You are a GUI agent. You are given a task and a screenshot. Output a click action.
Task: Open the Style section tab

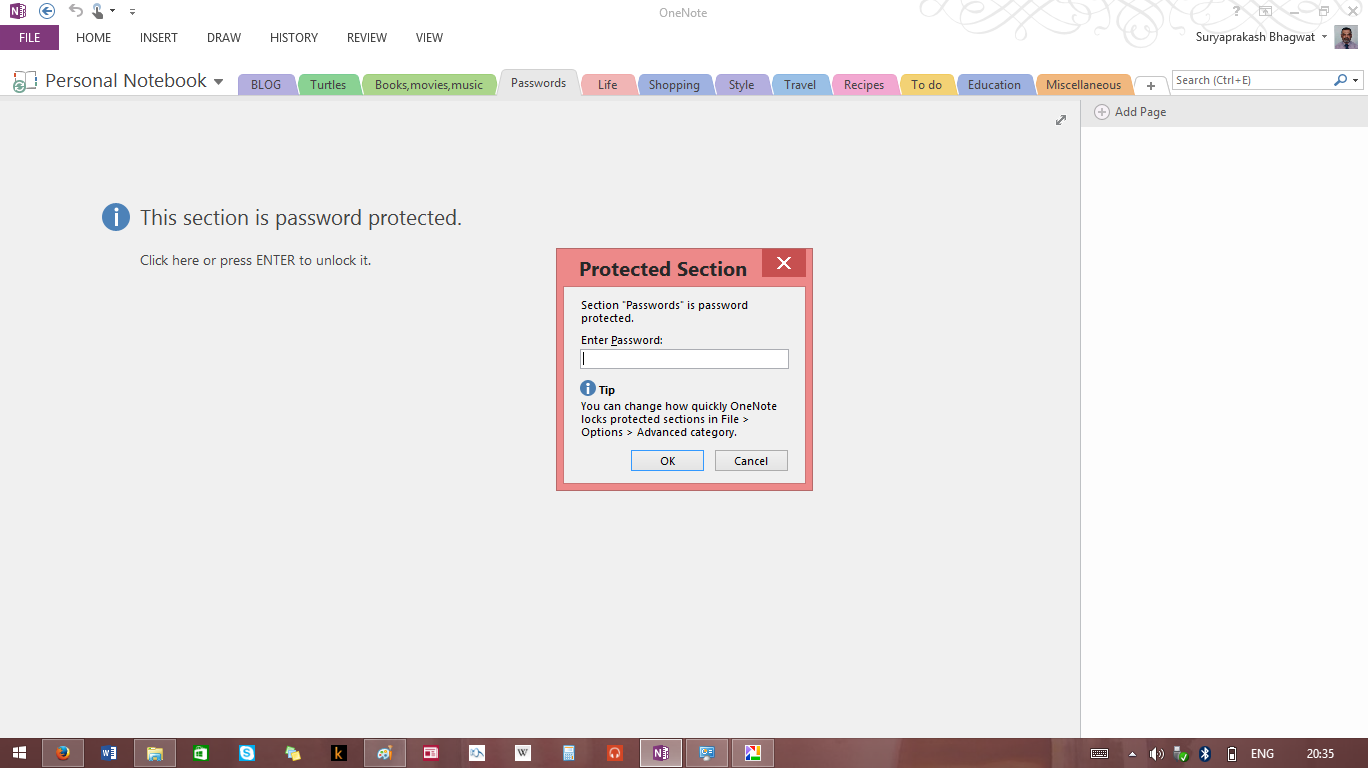742,85
